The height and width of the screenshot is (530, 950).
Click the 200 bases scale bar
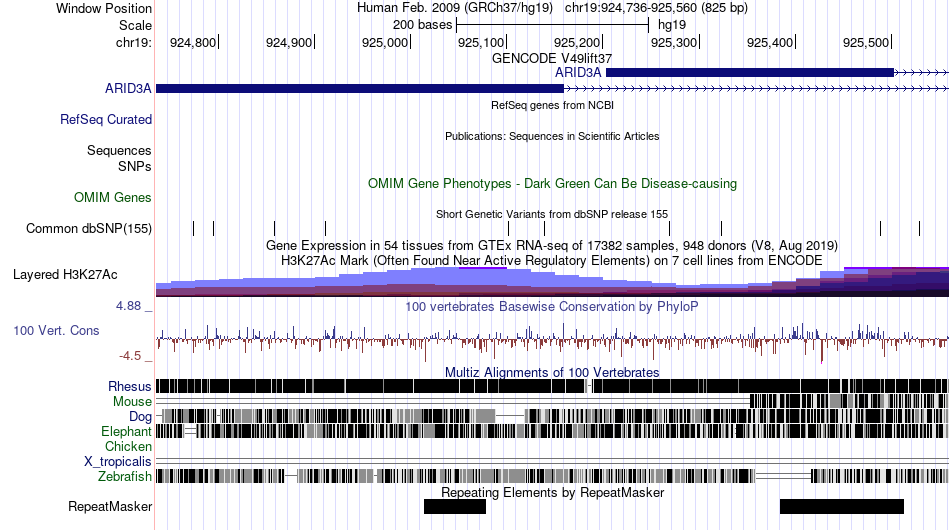point(553,25)
